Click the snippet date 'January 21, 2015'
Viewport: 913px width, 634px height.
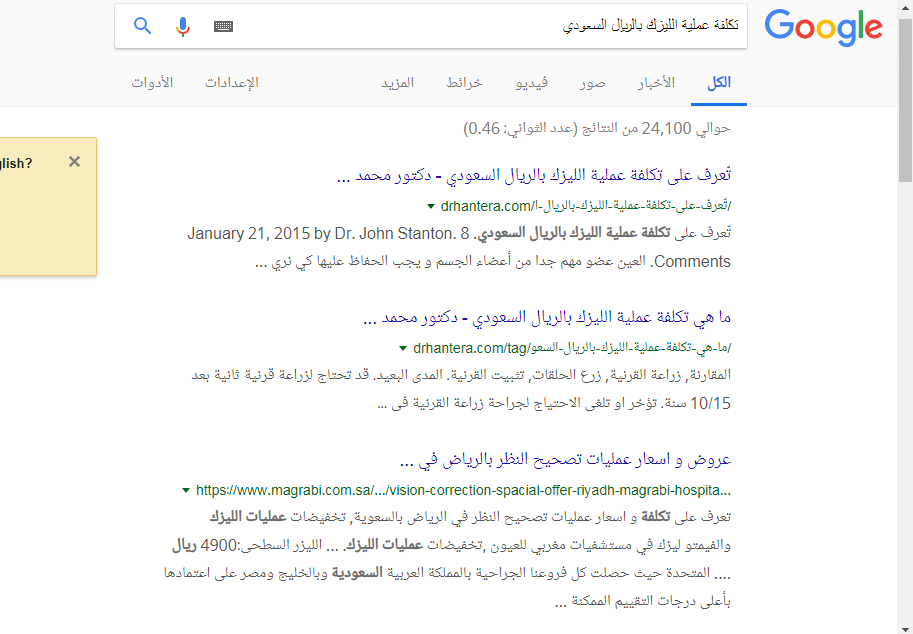[249, 234]
